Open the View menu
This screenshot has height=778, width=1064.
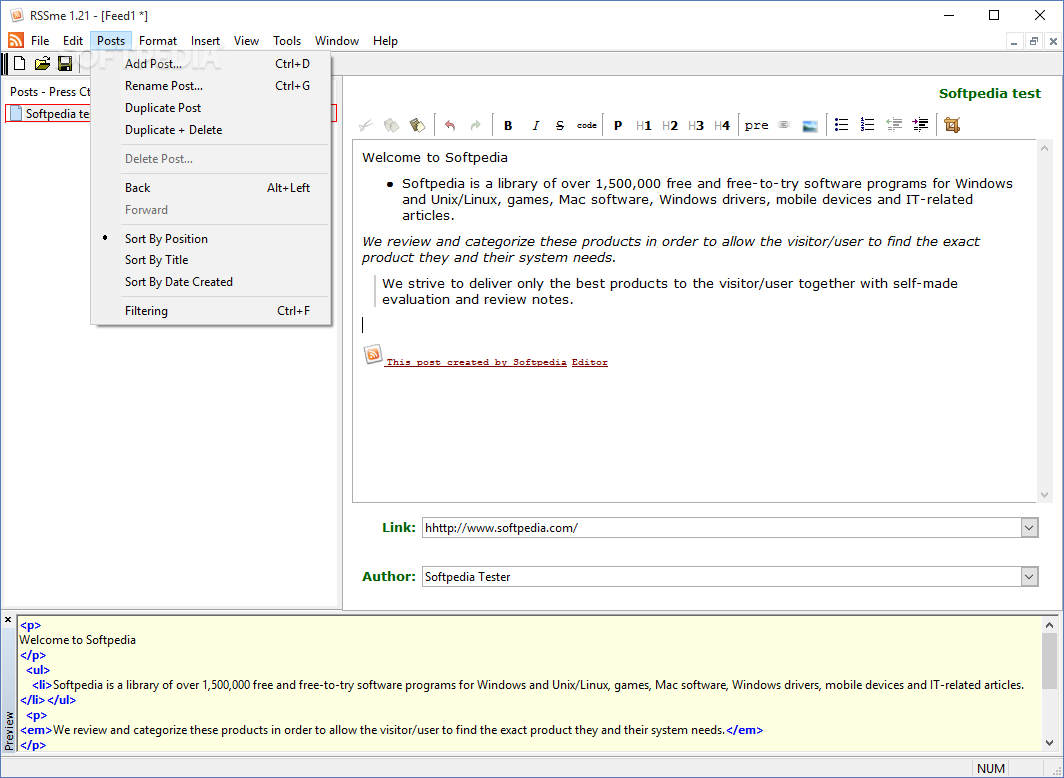[x=246, y=41]
